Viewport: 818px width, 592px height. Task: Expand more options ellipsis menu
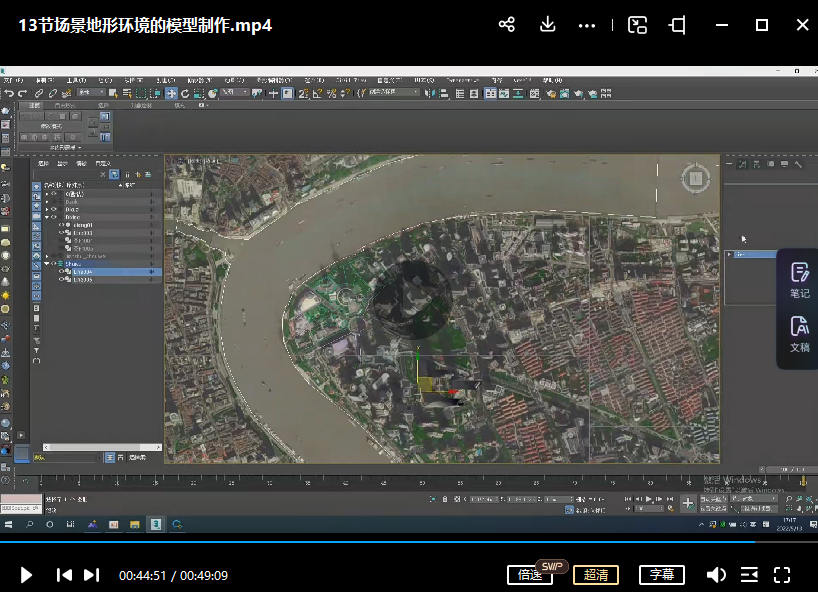click(x=587, y=25)
